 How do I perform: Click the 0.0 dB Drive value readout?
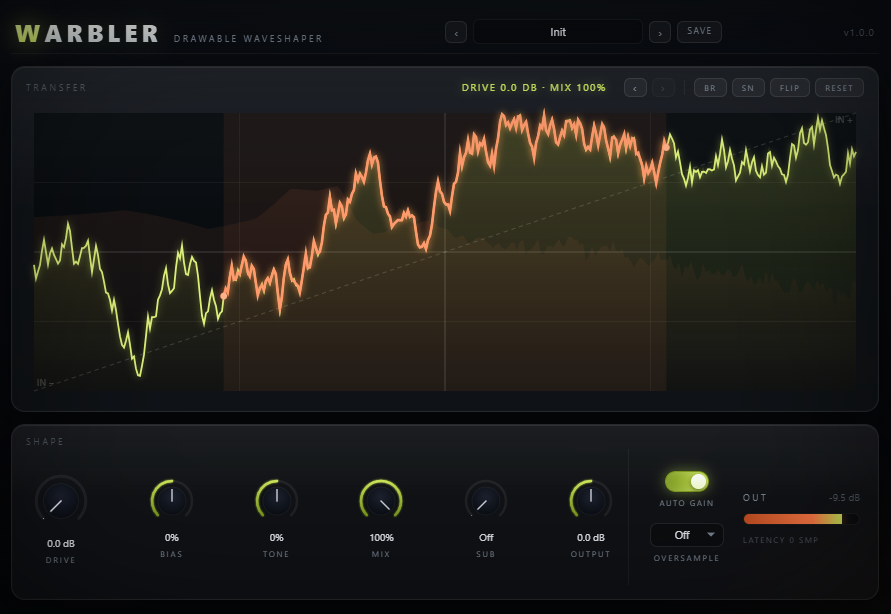click(x=61, y=544)
